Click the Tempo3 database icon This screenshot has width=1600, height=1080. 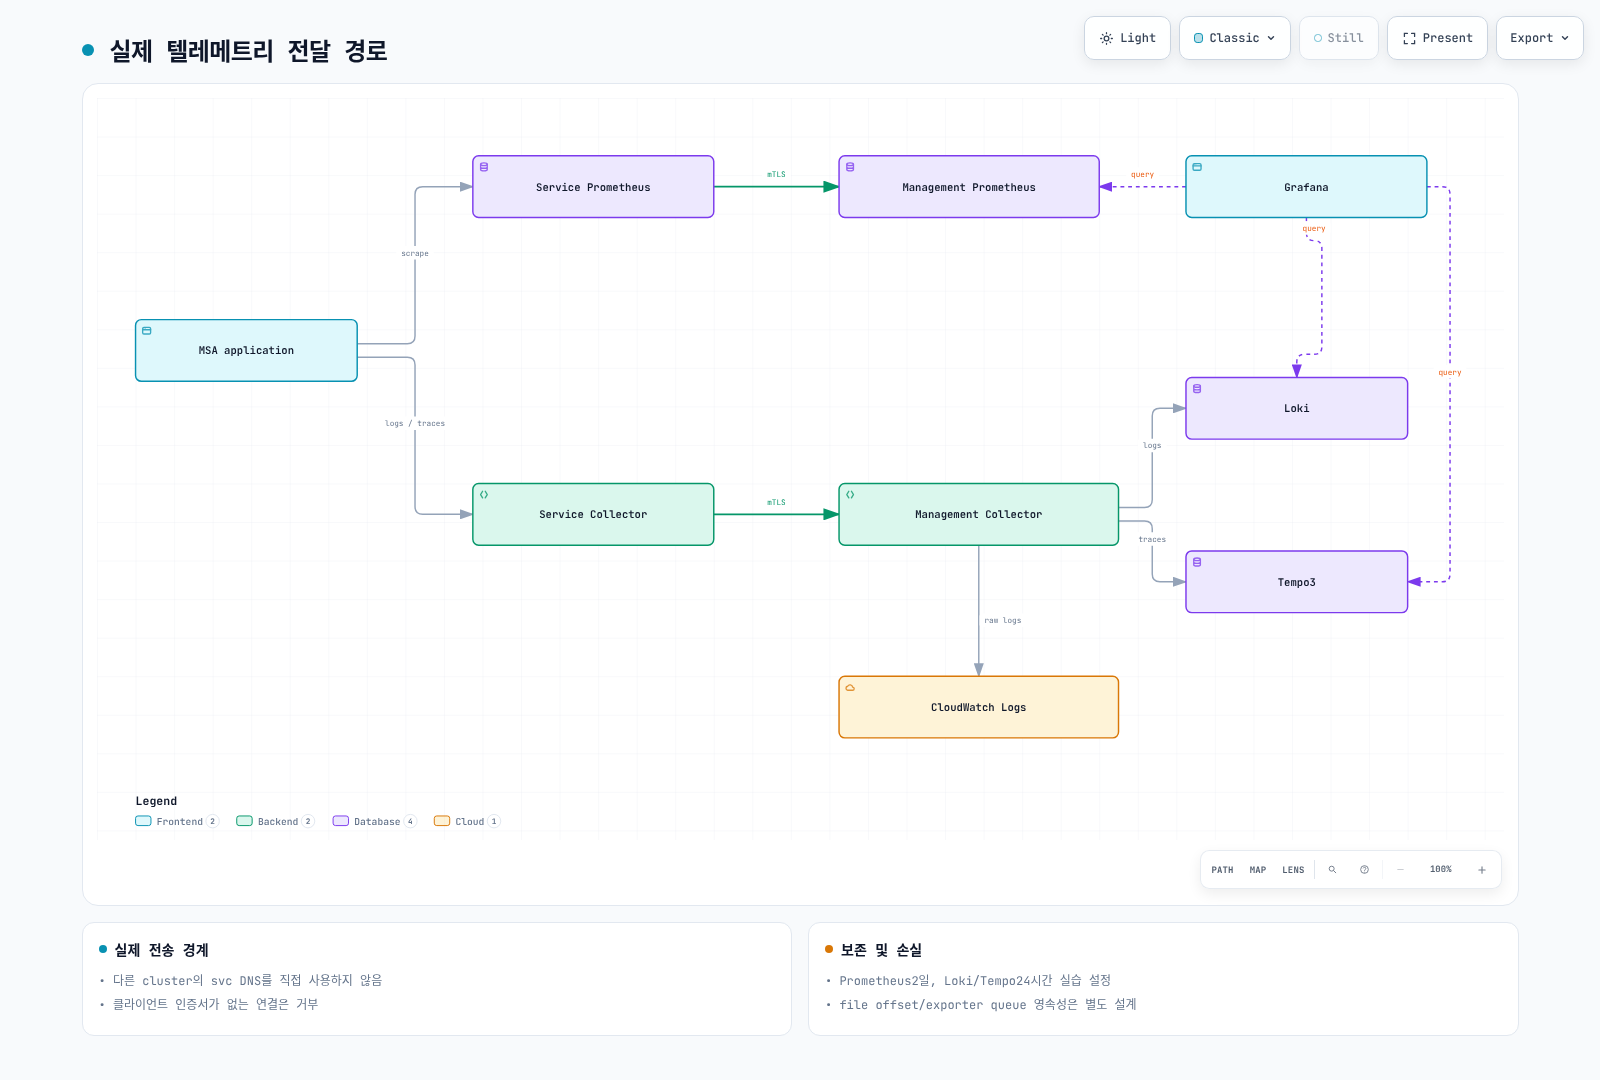click(1197, 562)
